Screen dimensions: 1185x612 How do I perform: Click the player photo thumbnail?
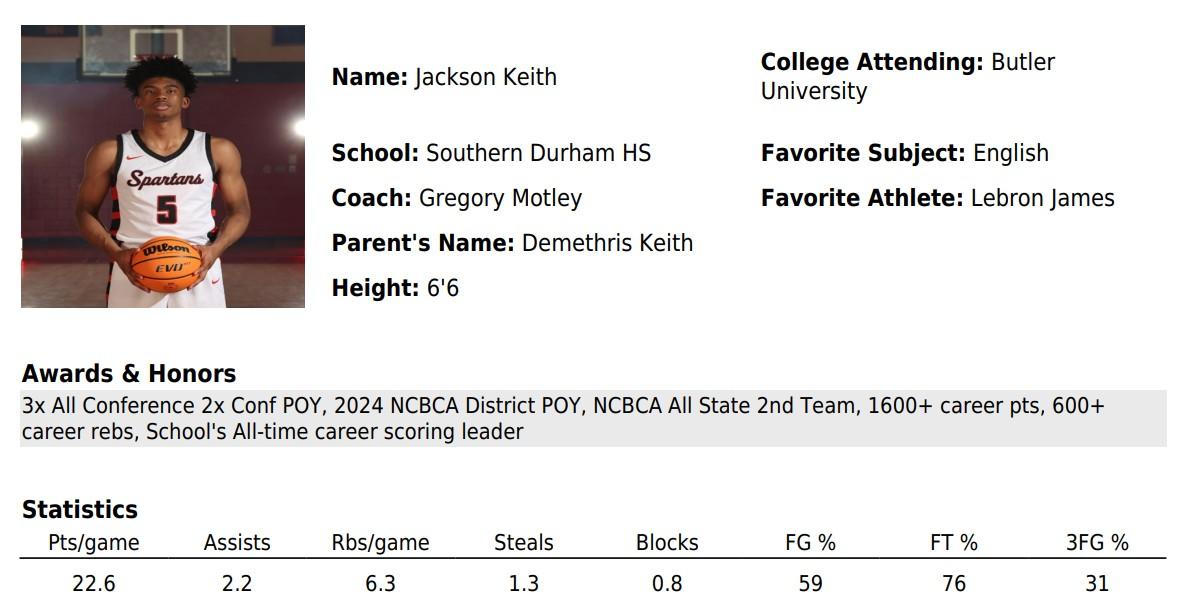pos(162,166)
